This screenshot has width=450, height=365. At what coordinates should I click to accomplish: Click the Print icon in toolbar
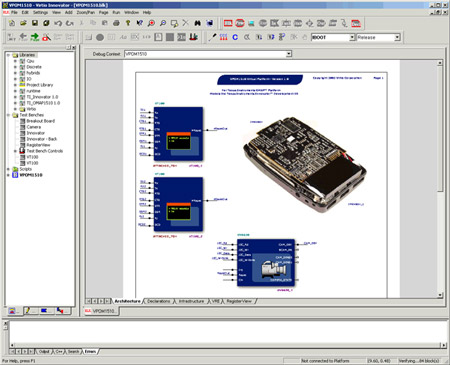(116, 23)
